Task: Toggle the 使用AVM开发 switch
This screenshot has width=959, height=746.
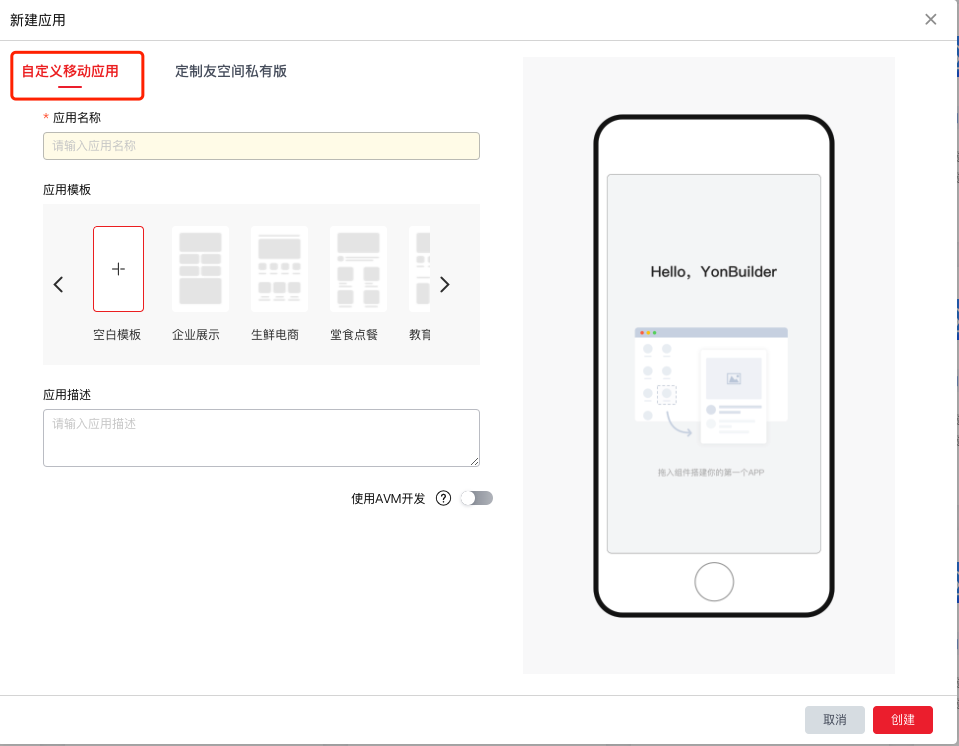Action: coord(477,498)
